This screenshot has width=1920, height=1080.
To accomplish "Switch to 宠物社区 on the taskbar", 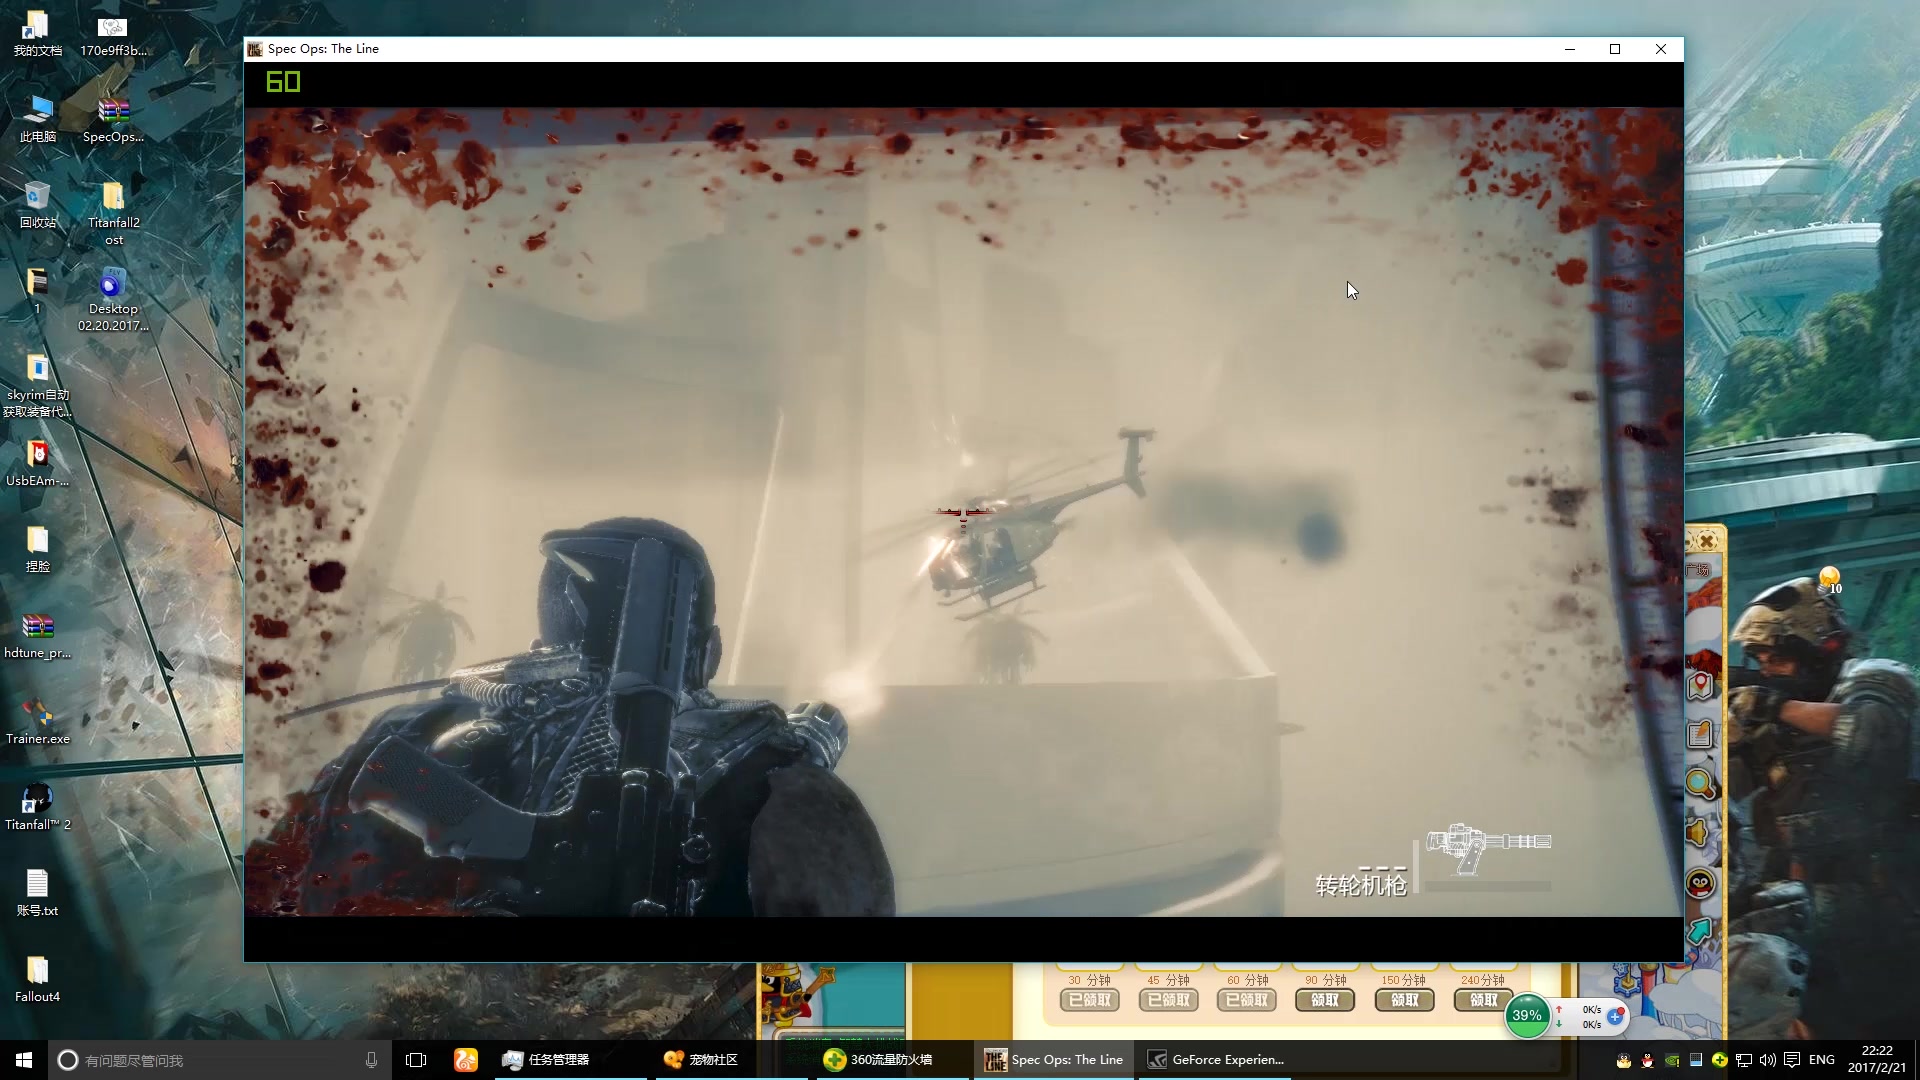I will (730, 1060).
